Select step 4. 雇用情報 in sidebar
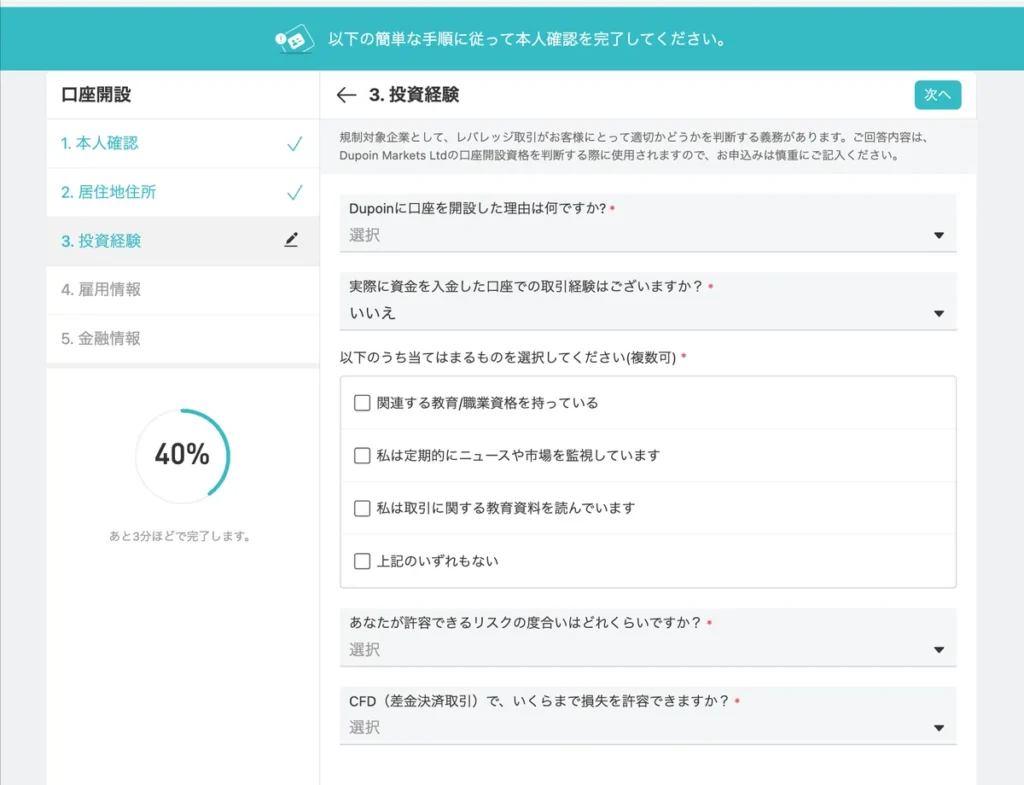The width and height of the screenshot is (1024, 785). [101, 289]
